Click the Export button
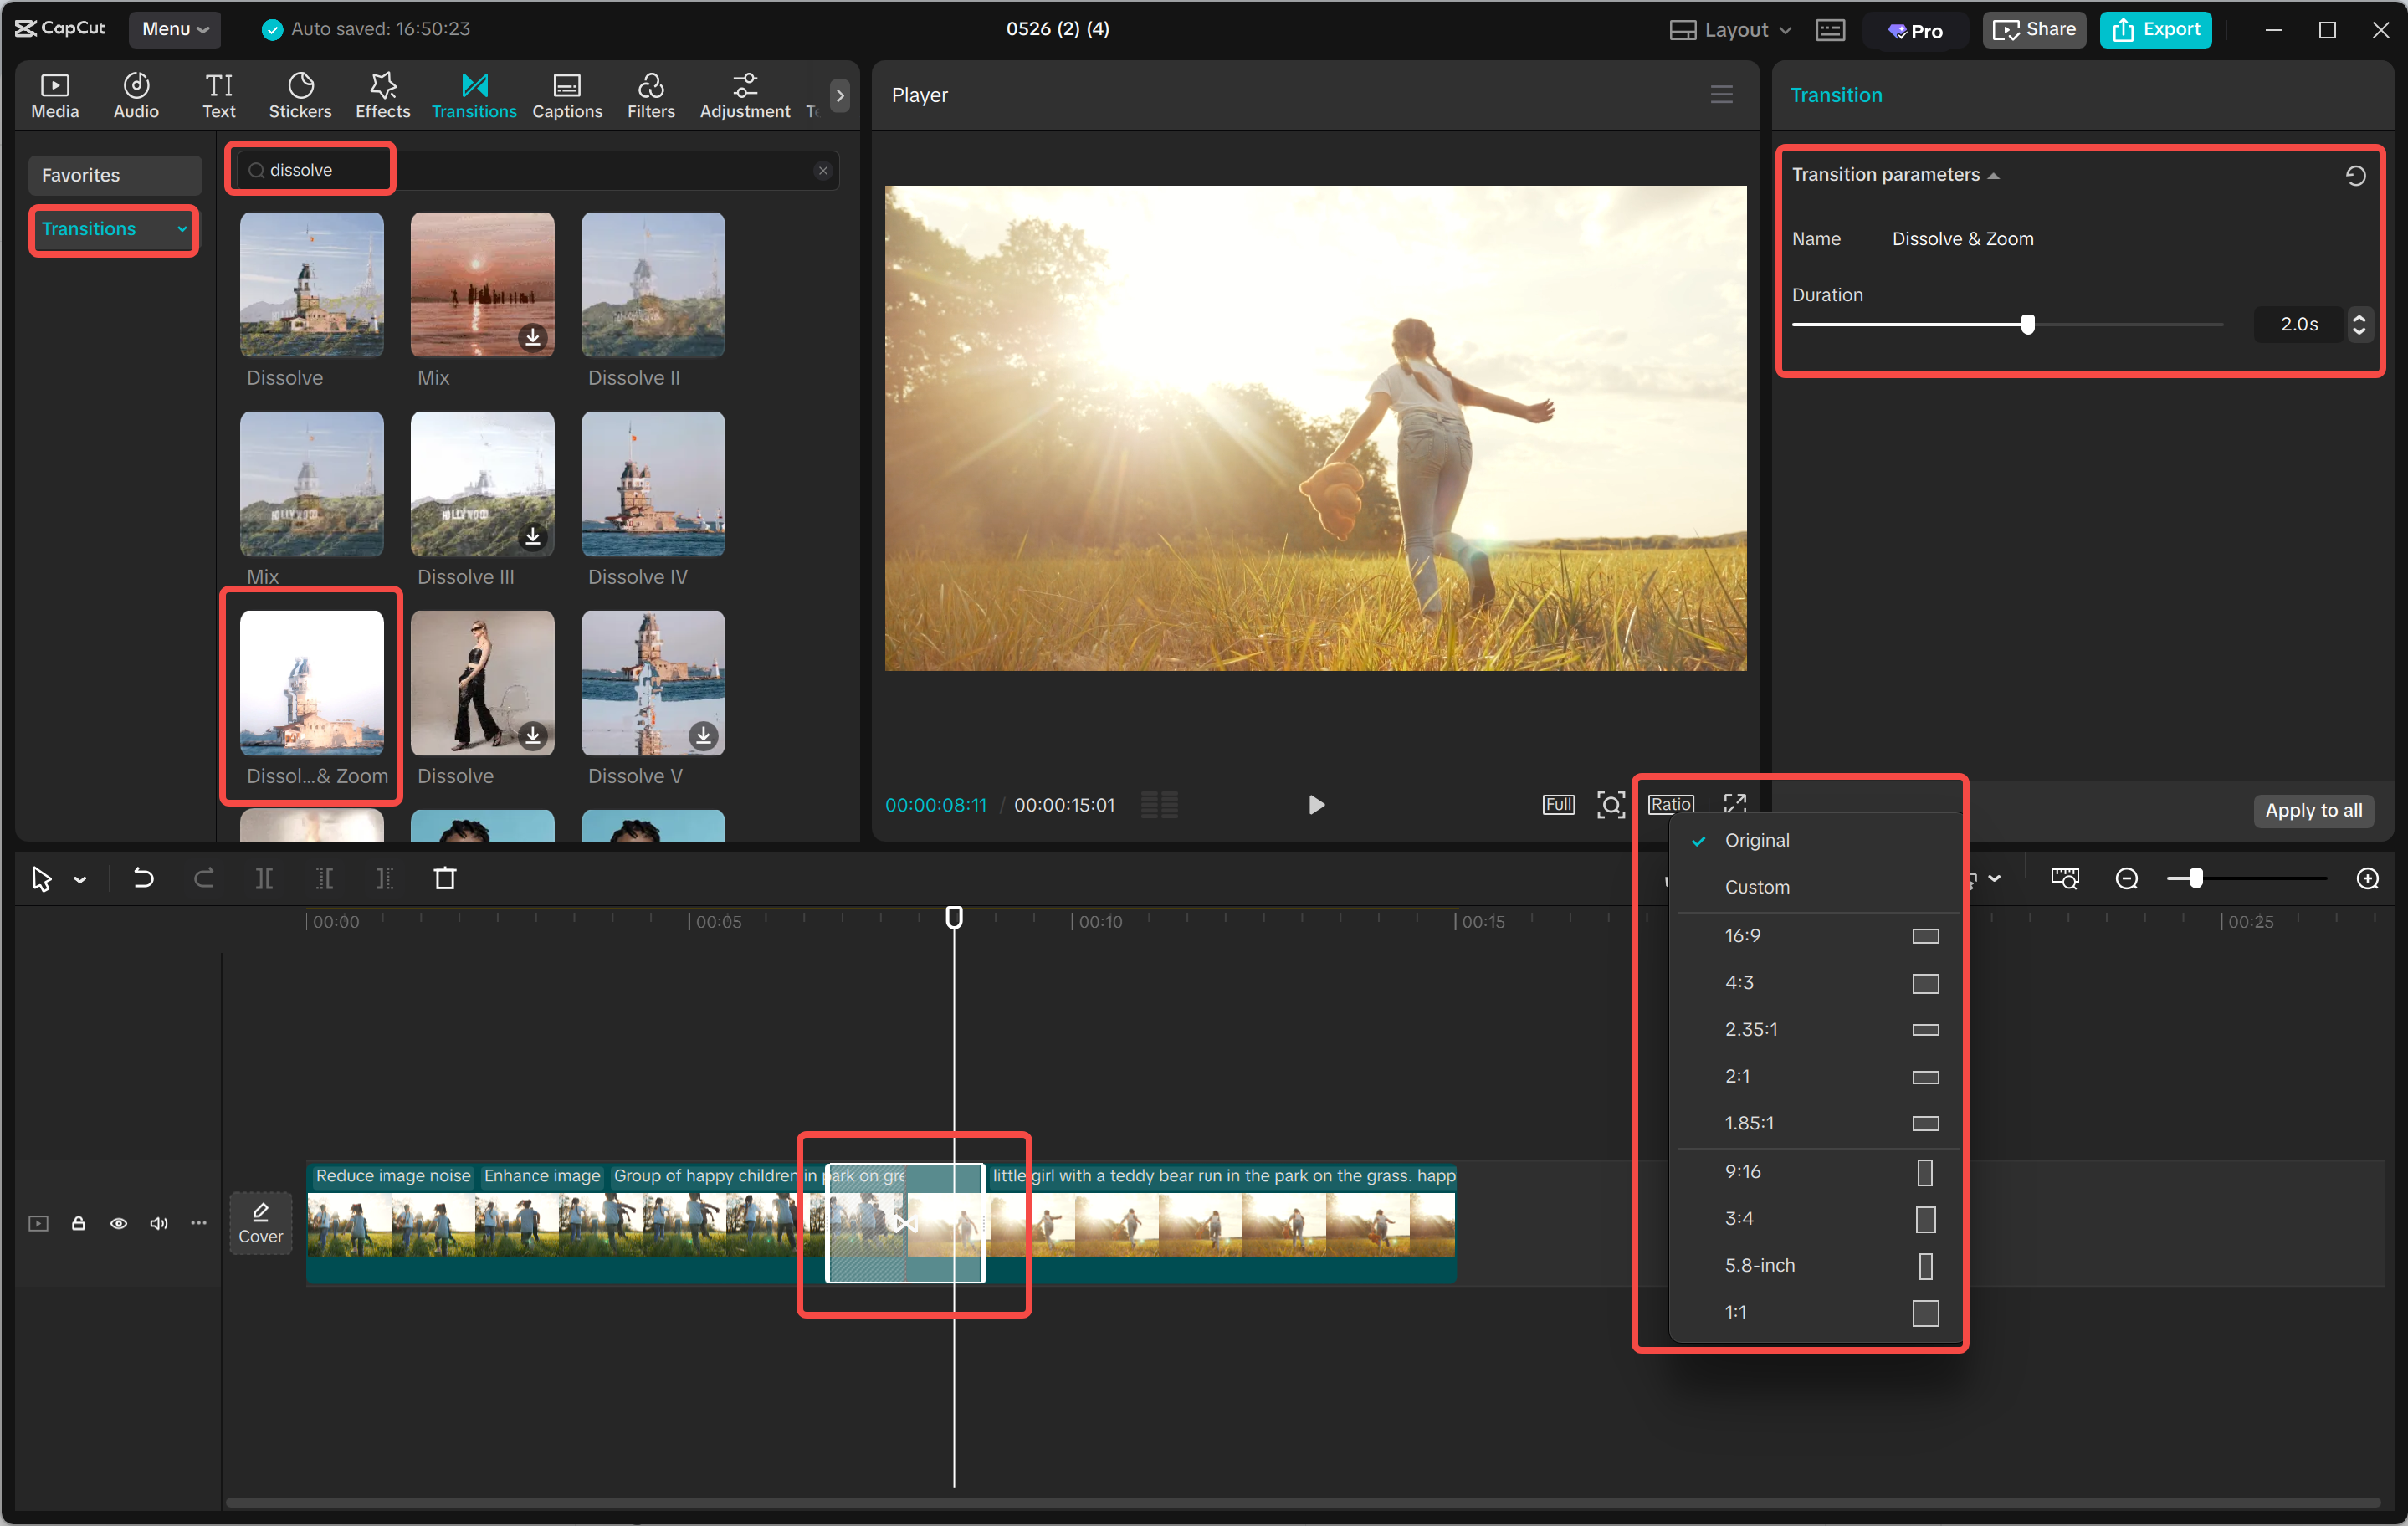The height and width of the screenshot is (1526, 2408). (2155, 29)
